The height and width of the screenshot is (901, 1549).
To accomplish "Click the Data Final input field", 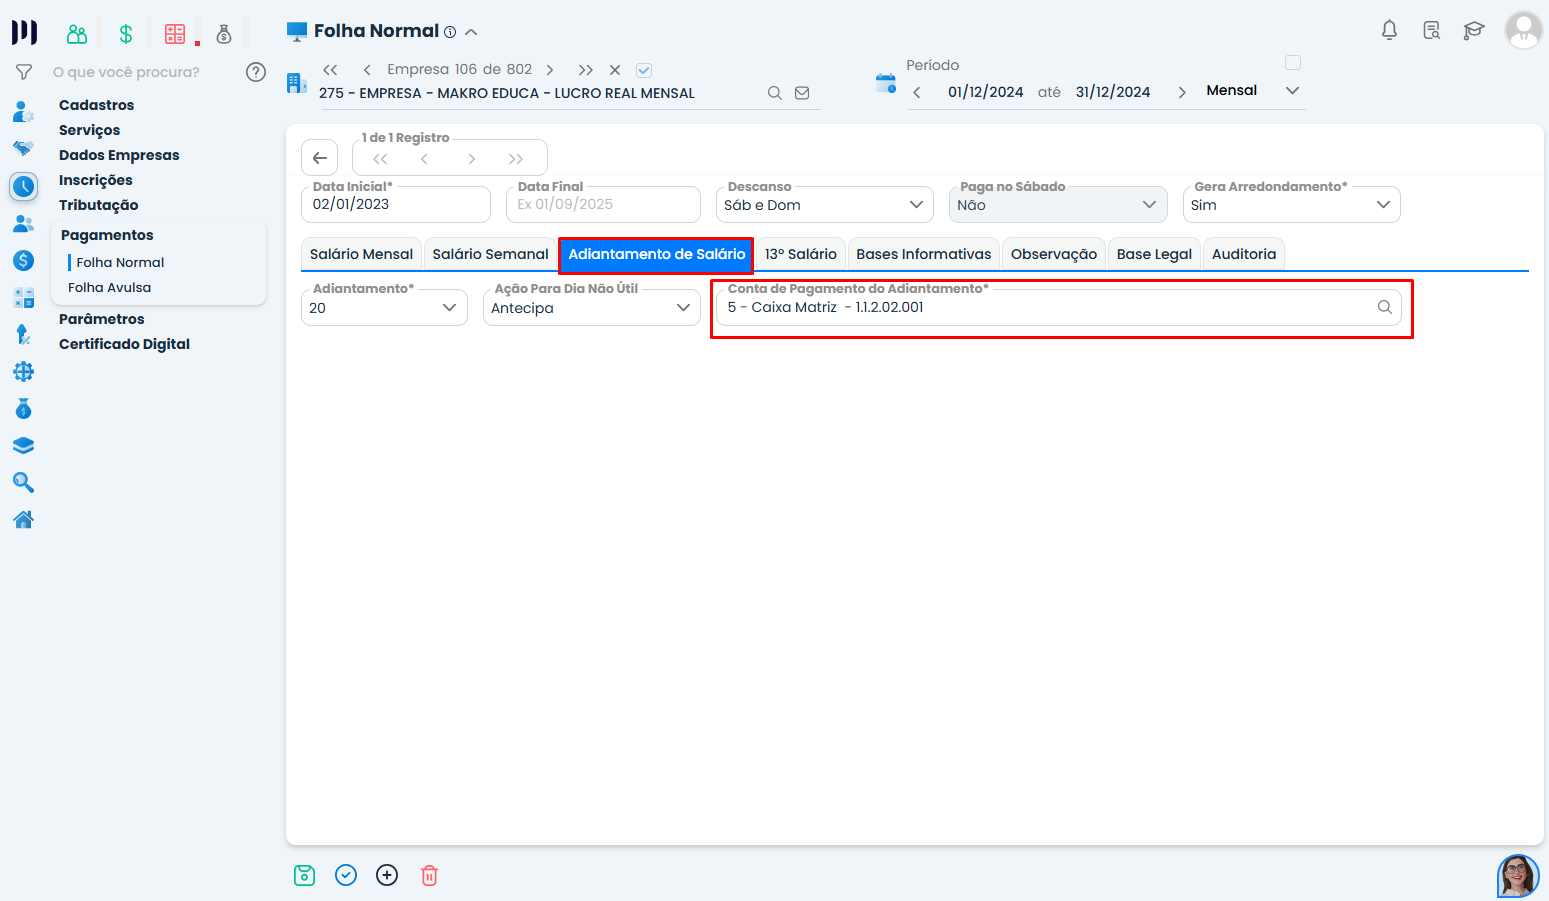I will click(x=602, y=205).
